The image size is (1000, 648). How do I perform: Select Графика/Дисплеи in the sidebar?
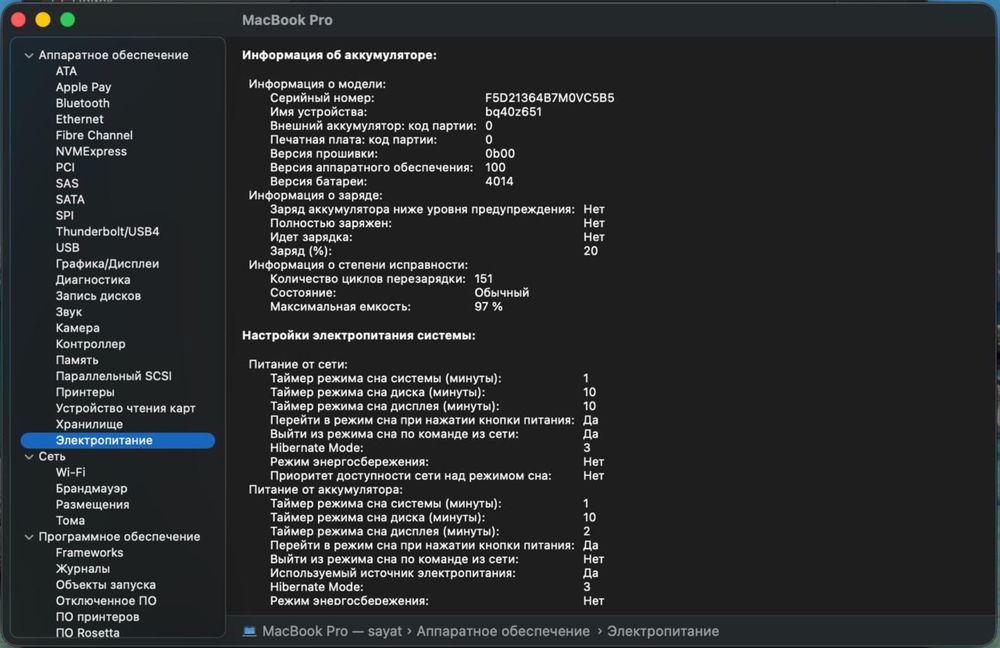pyautogui.click(x=107, y=263)
